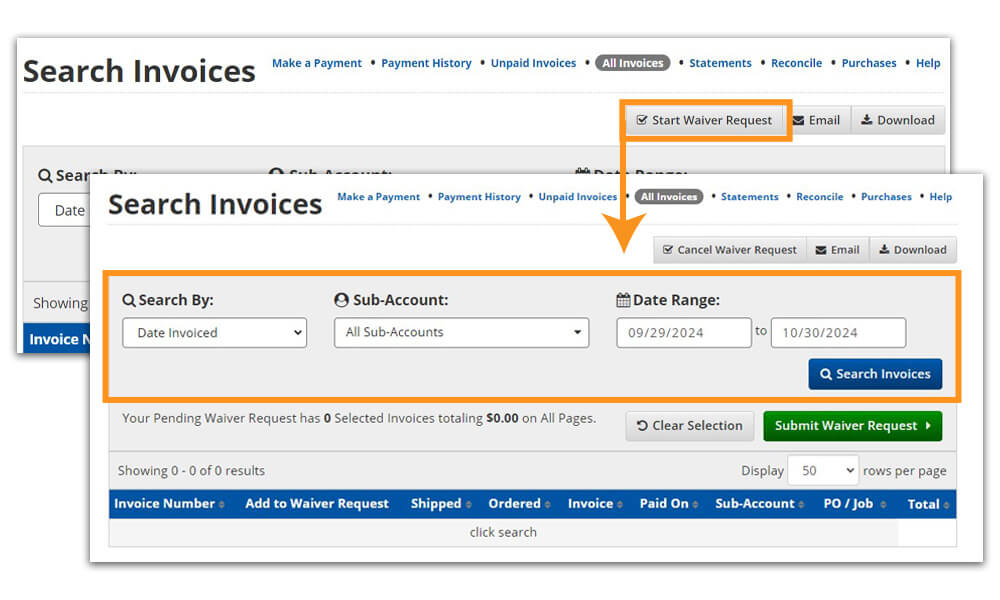This screenshot has width=1000, height=600.
Task: Click the Clear Selection button
Action: pos(689,426)
